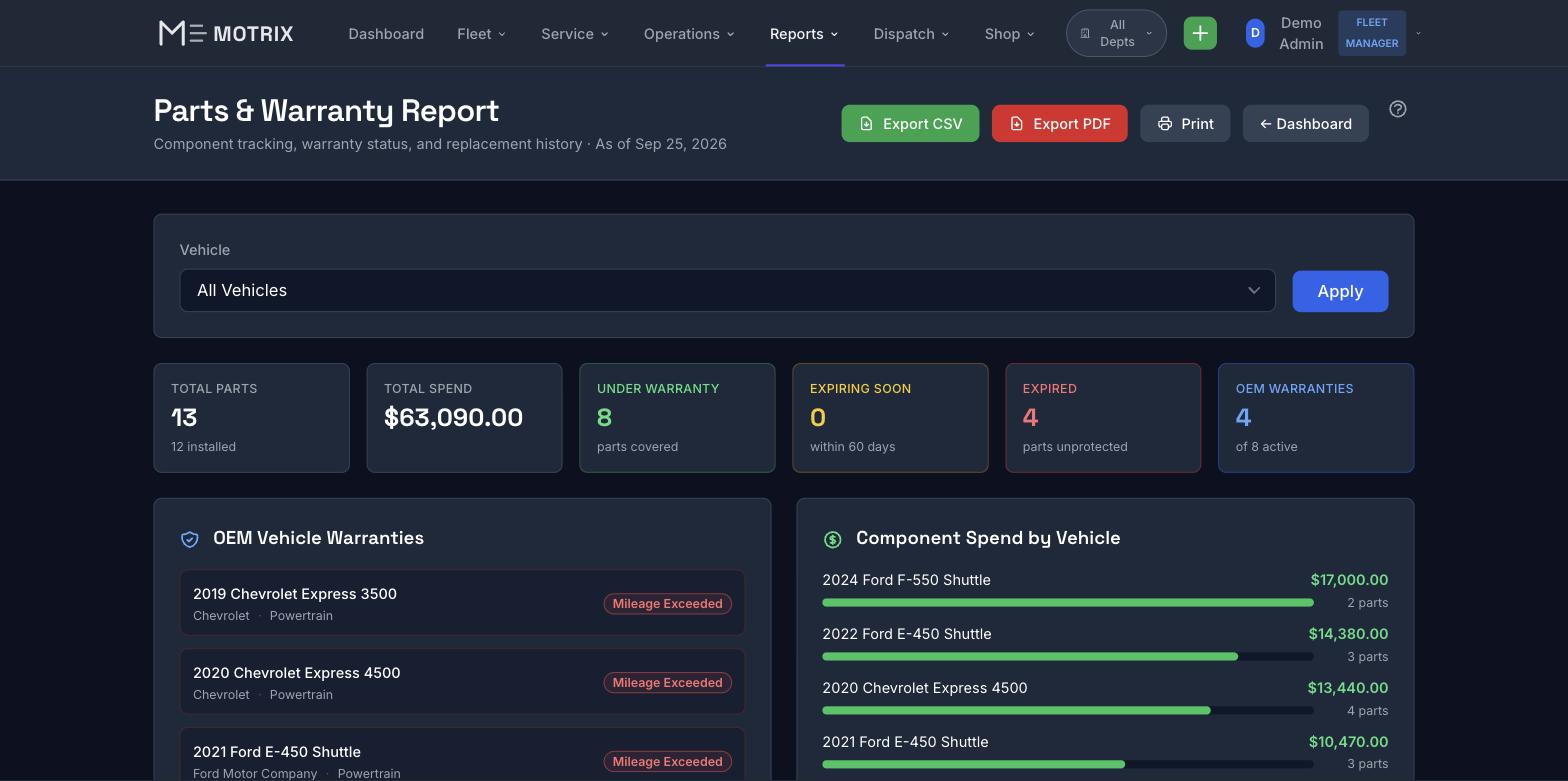Return via the ← Dashboard button
The height and width of the screenshot is (781, 1568).
[1305, 123]
